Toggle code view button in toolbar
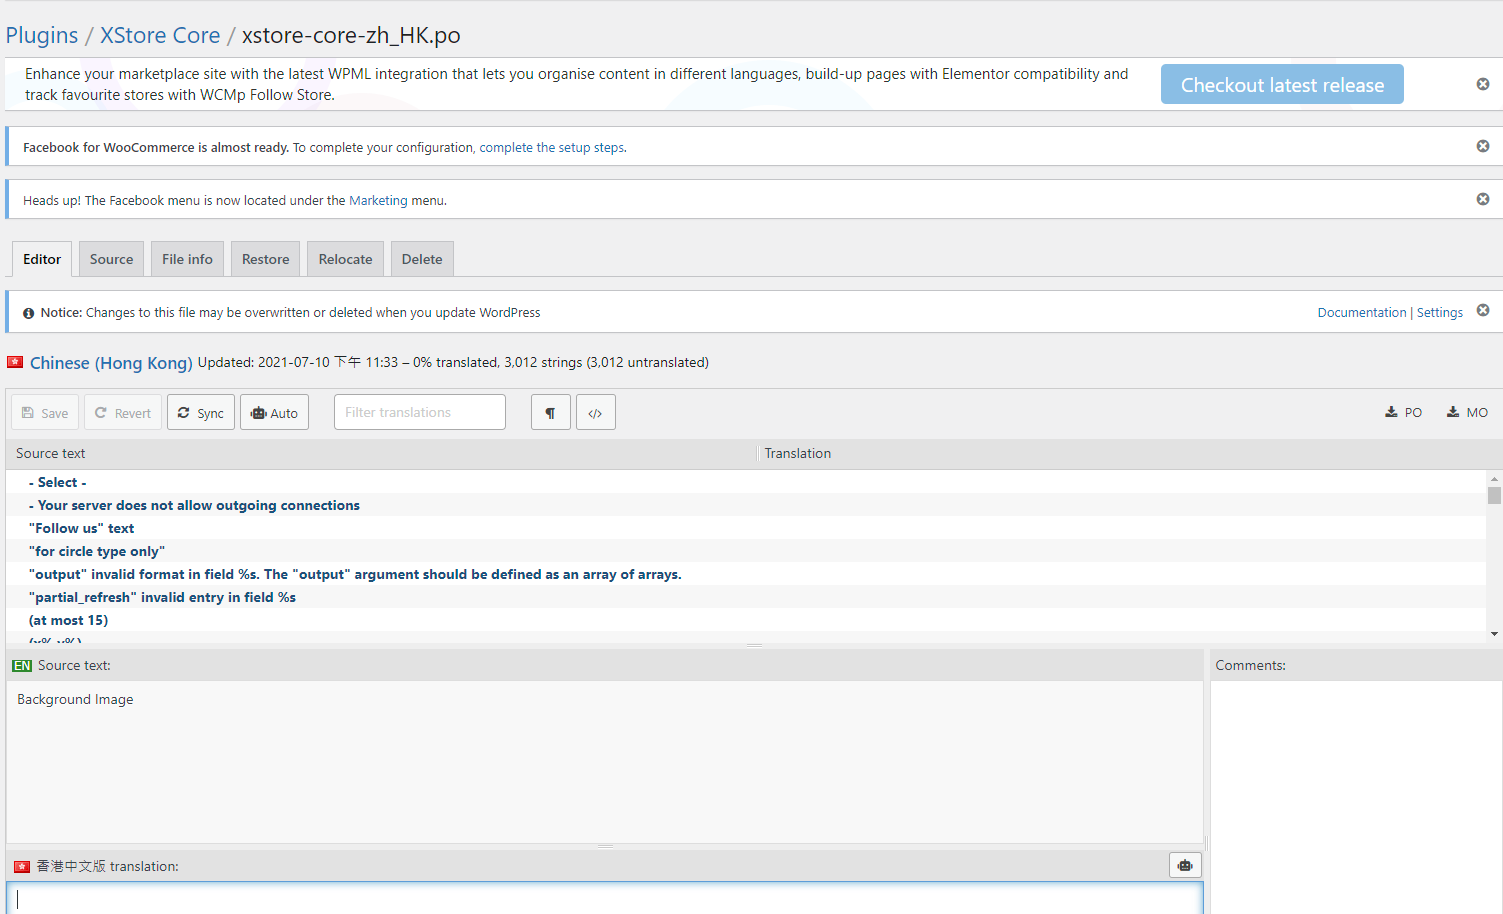This screenshot has width=1503, height=914. (x=595, y=413)
